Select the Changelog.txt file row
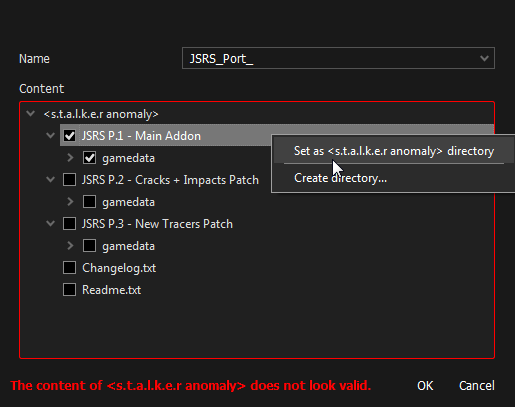The height and width of the screenshot is (407, 515). point(119,268)
